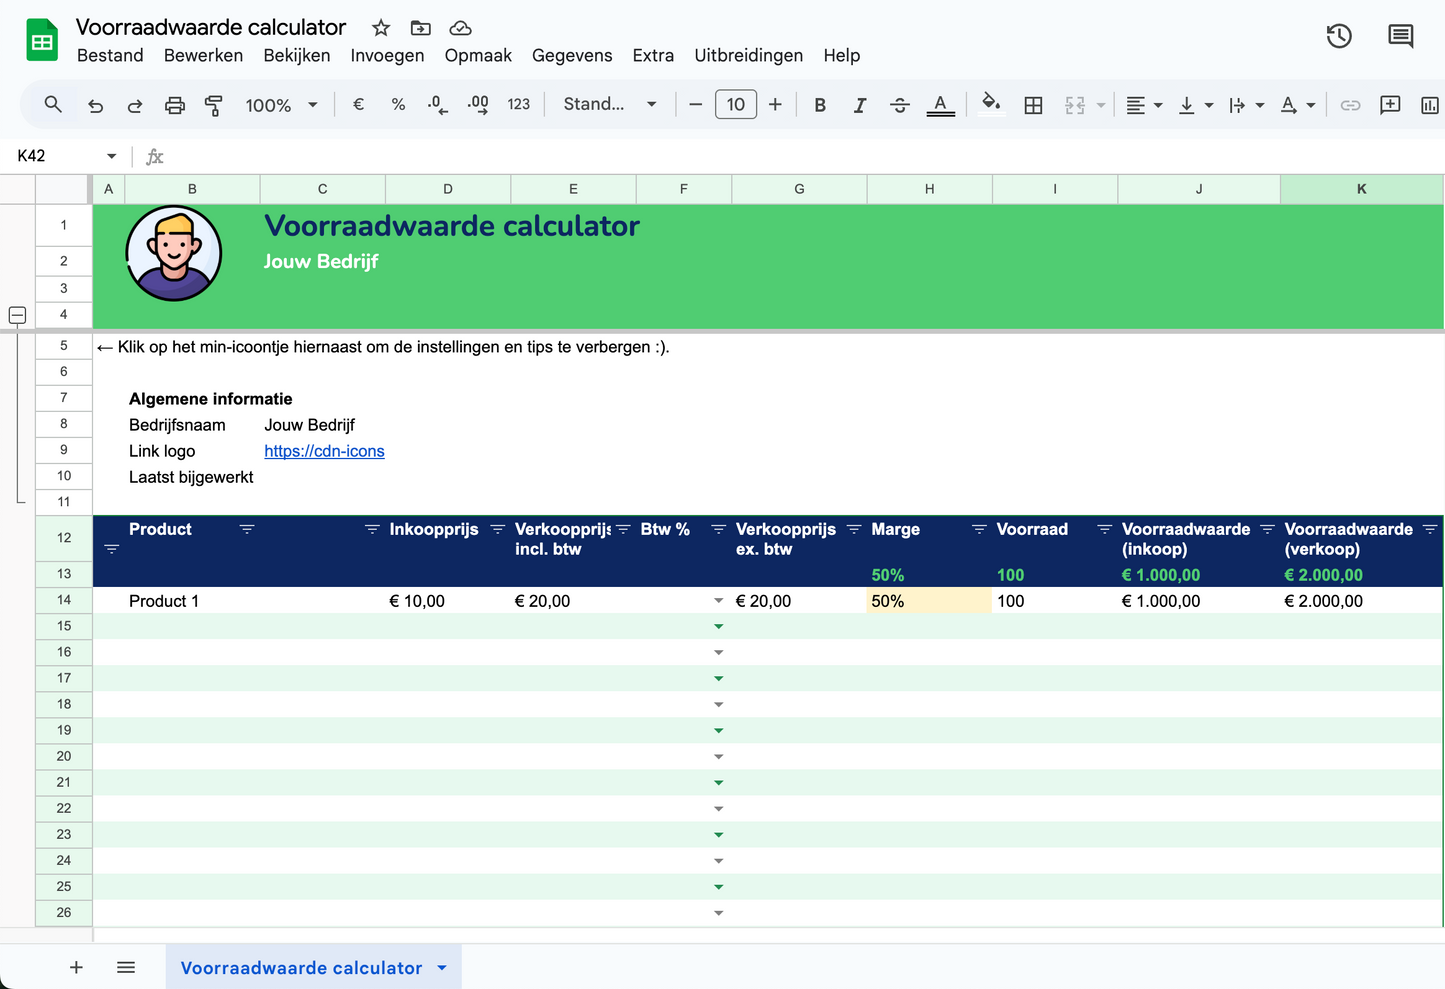Viewport: 1445px width, 989px height.
Task: Select the paint format tool
Action: pos(213,105)
